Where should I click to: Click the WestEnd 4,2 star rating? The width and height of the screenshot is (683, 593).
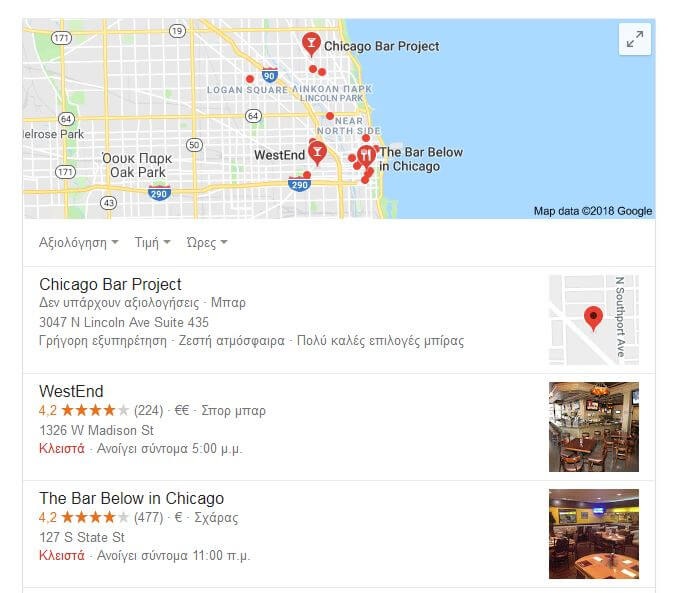coord(84,410)
